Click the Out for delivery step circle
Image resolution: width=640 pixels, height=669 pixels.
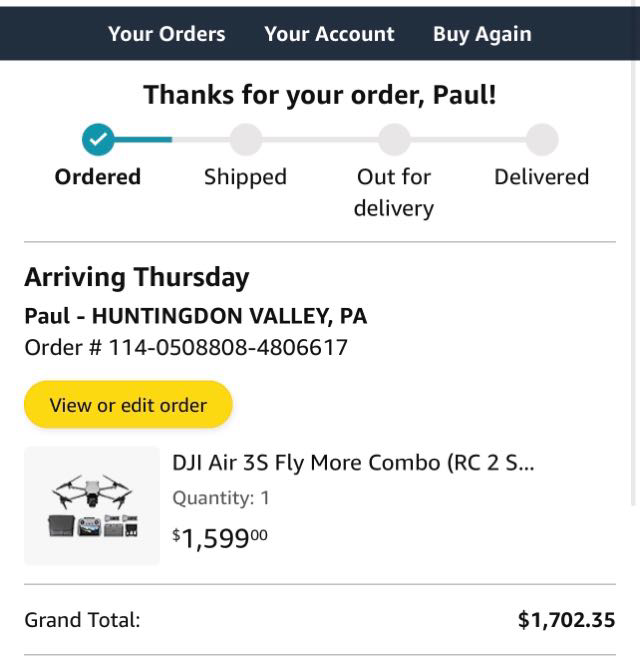[x=394, y=140]
